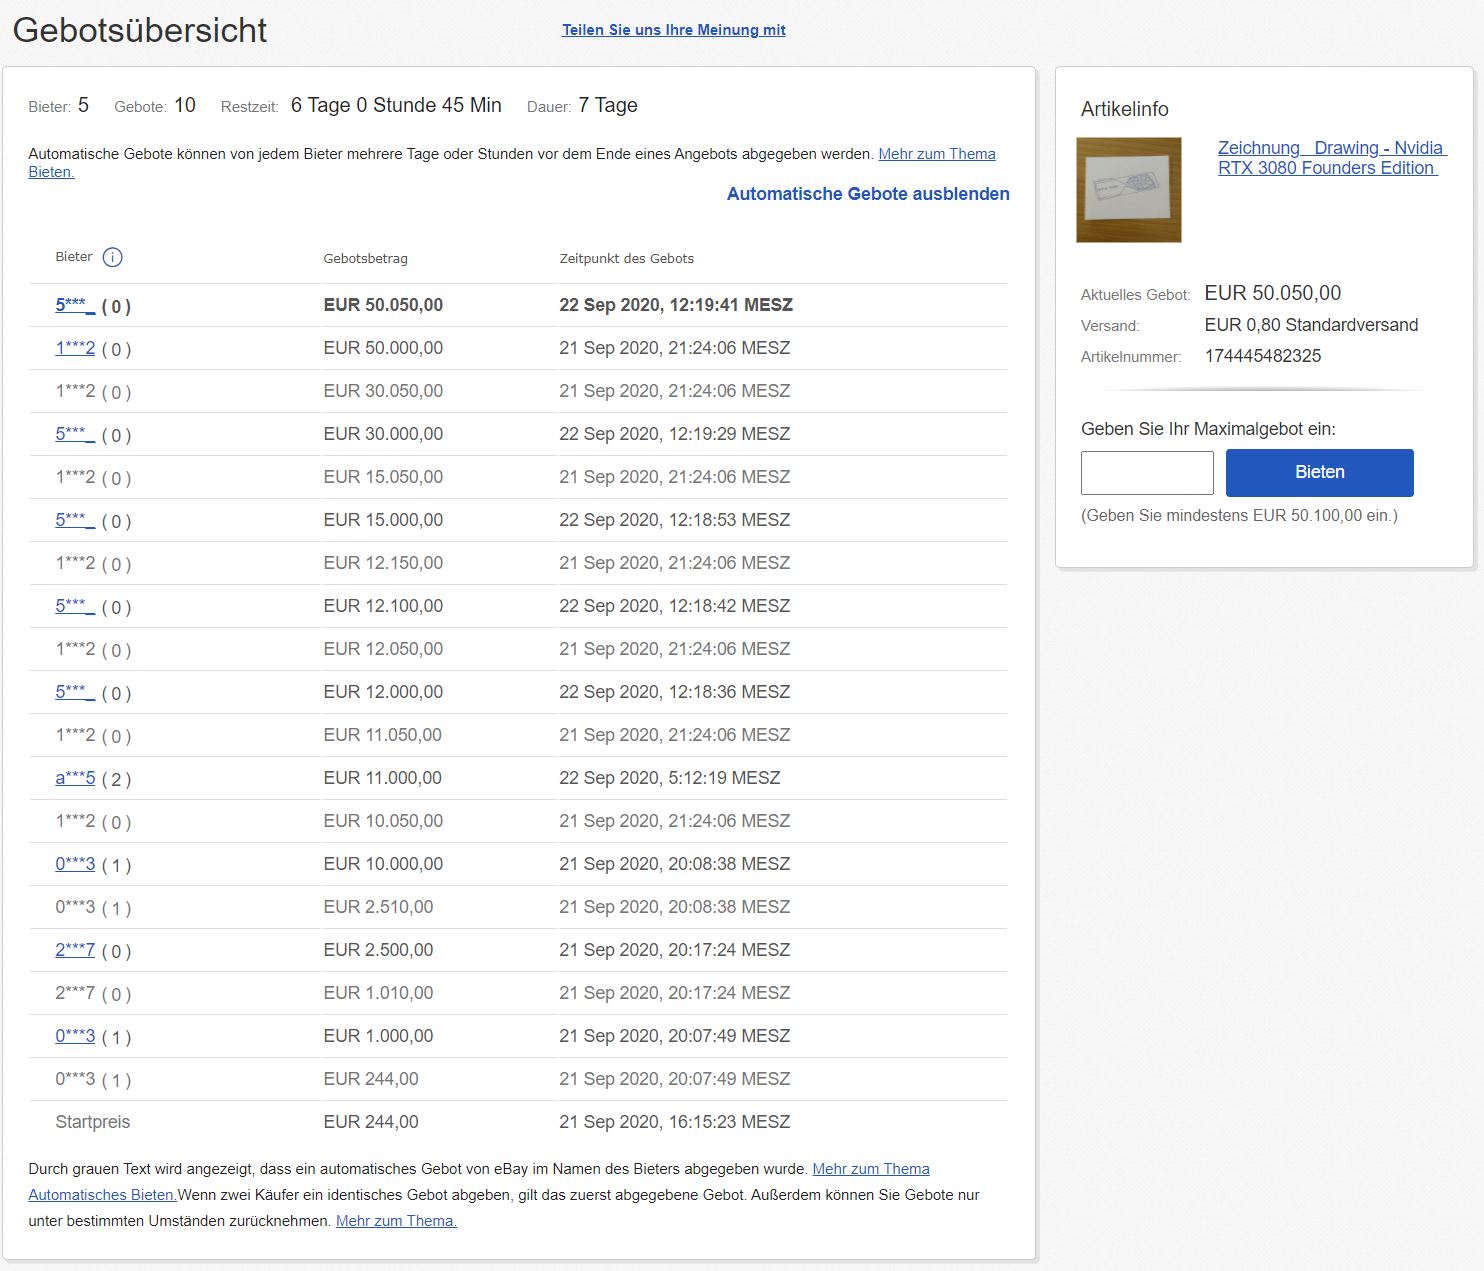The image size is (1484, 1271).
Task: Click the minimum bid hint 'Geben Sie mindestens EUR 50.100,00 ein'
Action: pos(1239,516)
